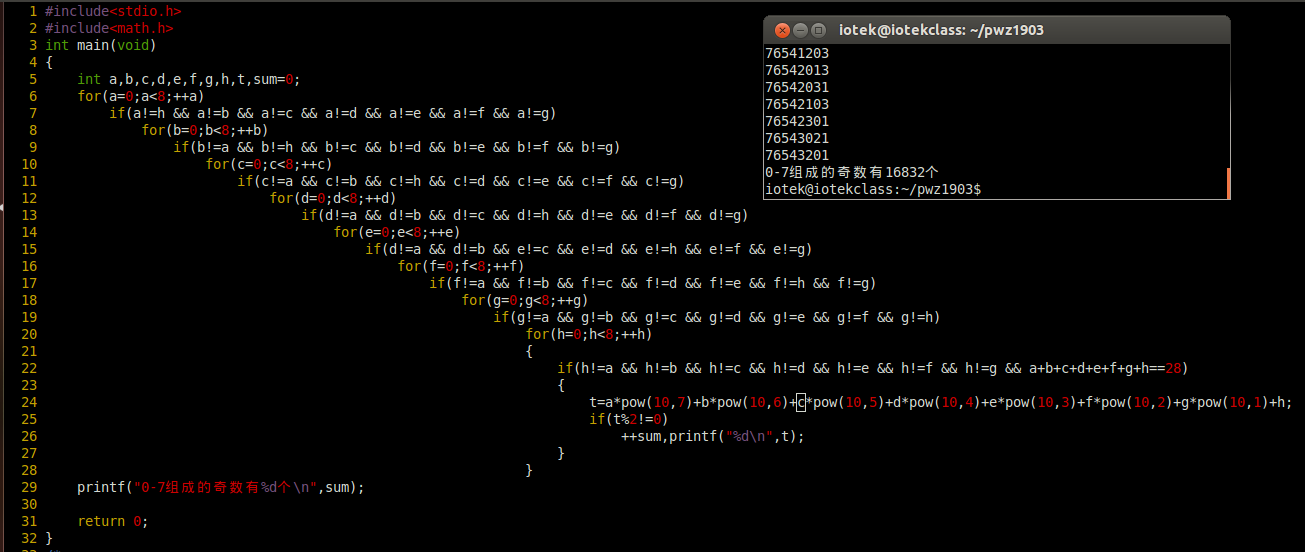
Task: Select terminal output line 76541203
Action: (797, 53)
